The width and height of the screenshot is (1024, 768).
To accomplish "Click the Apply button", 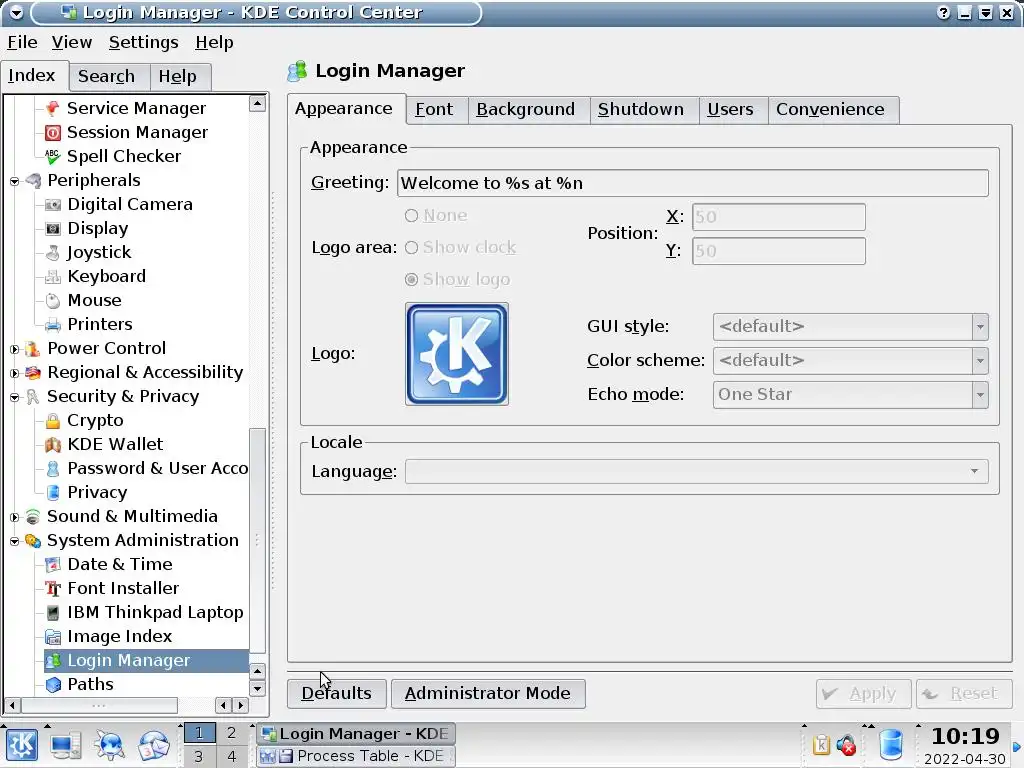I will 863,694.
